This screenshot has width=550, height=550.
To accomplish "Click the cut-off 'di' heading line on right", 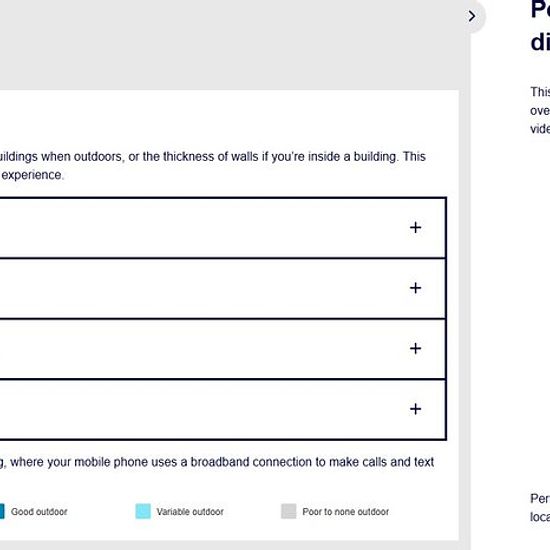I will point(540,42).
